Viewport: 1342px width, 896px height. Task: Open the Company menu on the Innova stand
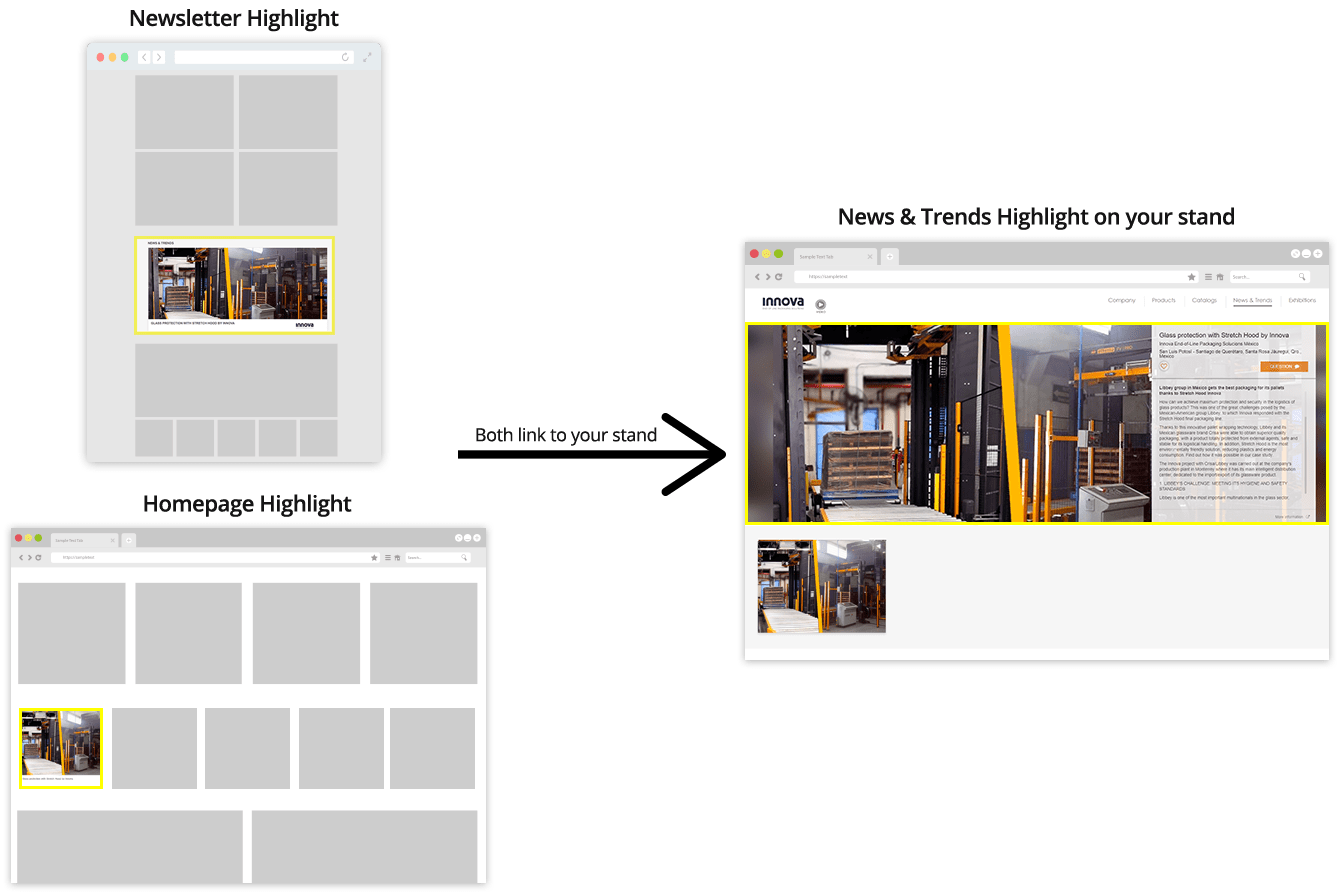(x=1121, y=300)
